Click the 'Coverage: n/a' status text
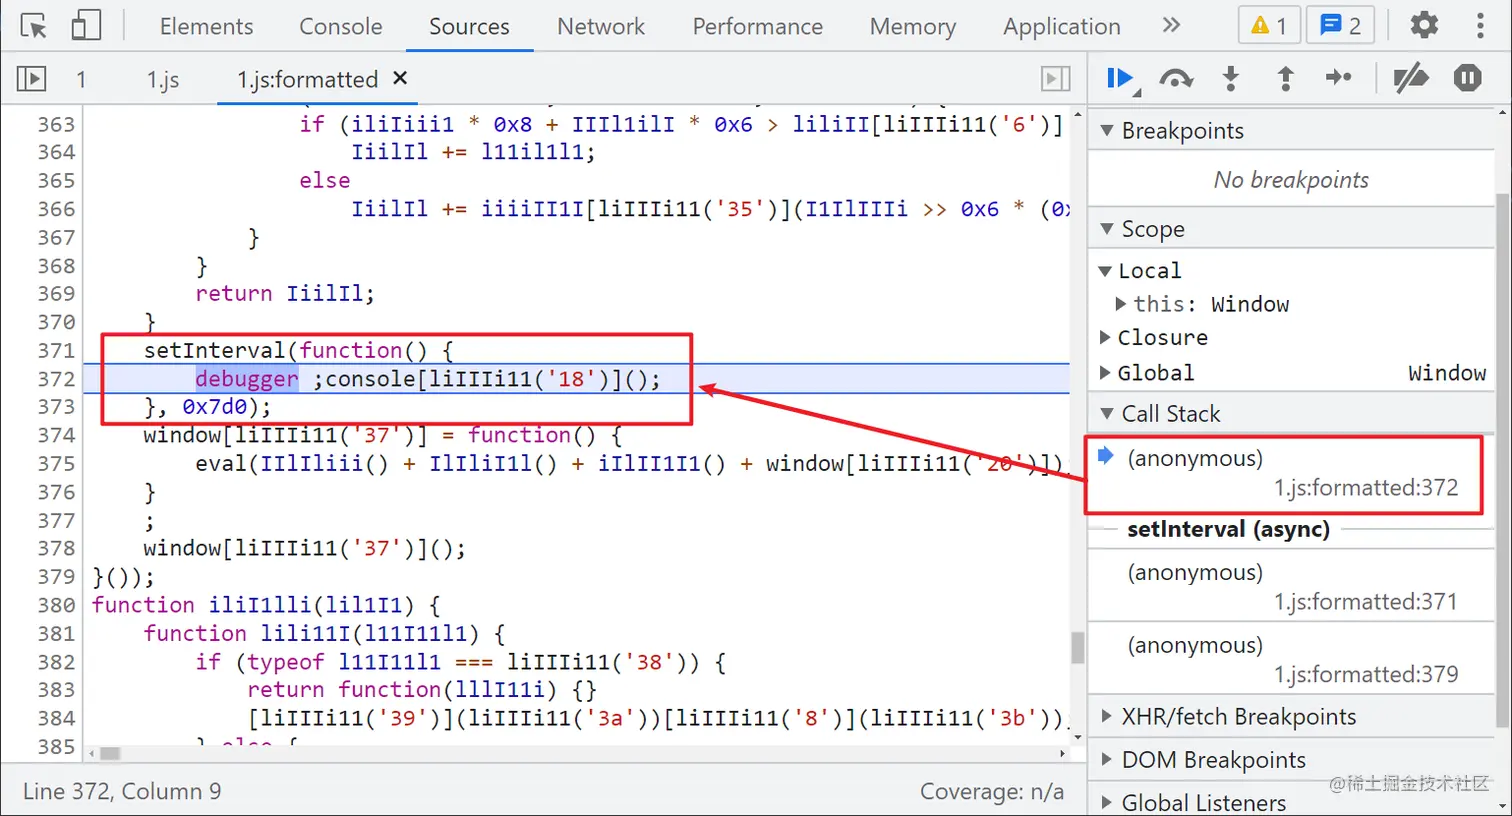 [x=992, y=791]
